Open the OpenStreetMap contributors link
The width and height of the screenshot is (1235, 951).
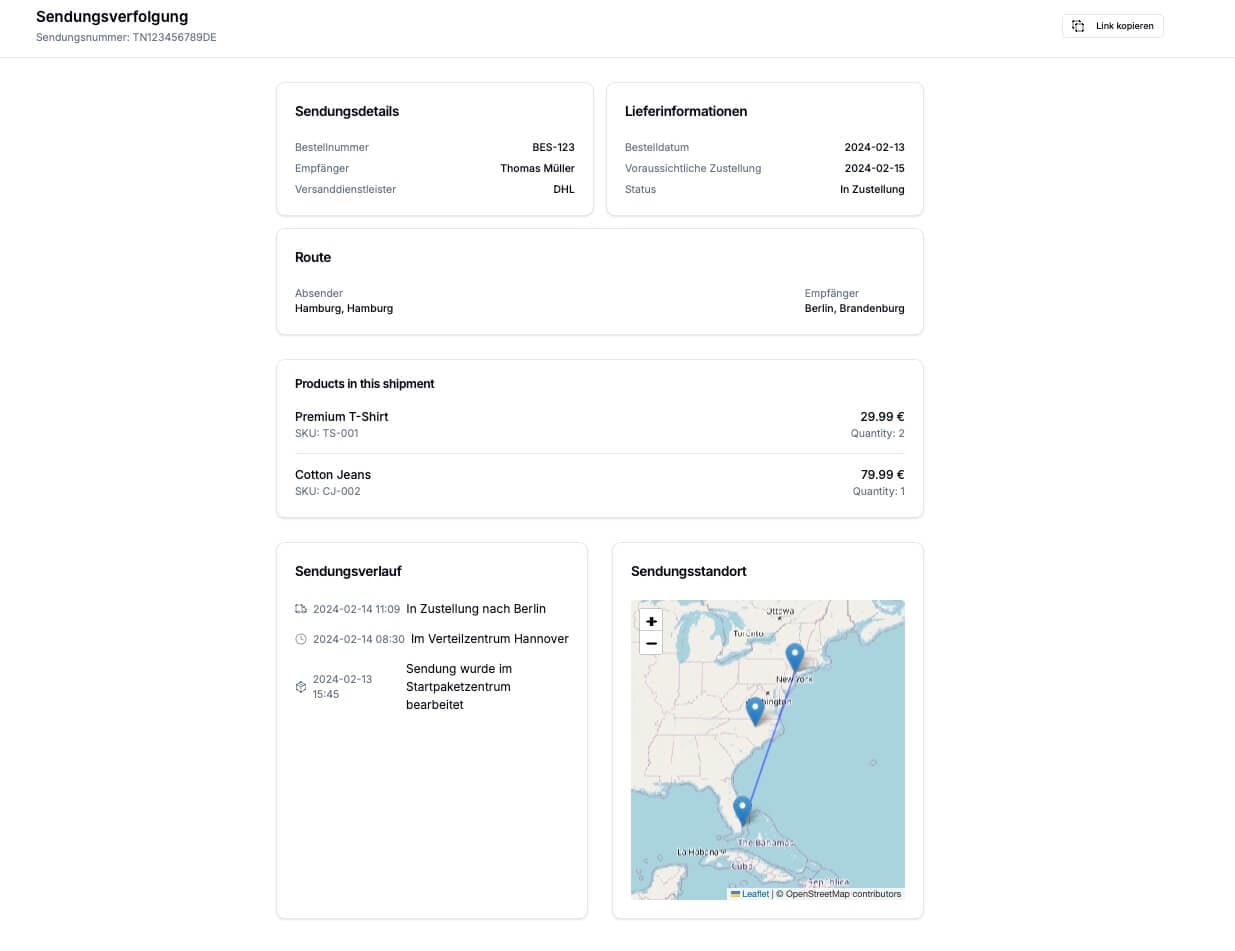[847, 893]
